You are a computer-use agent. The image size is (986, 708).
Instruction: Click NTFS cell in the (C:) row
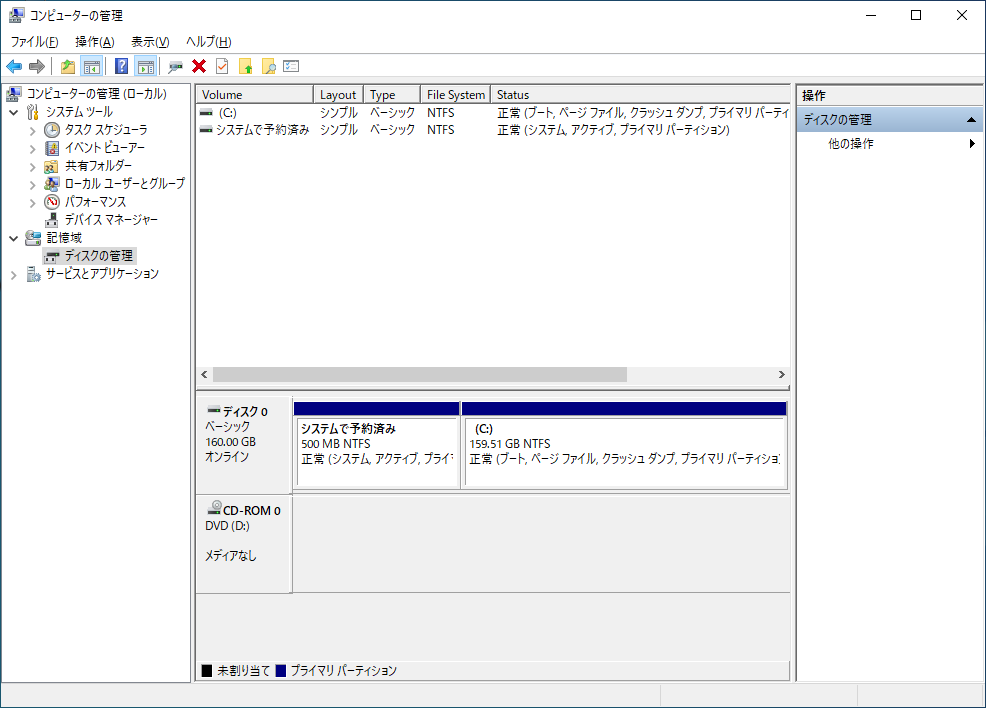(440, 113)
